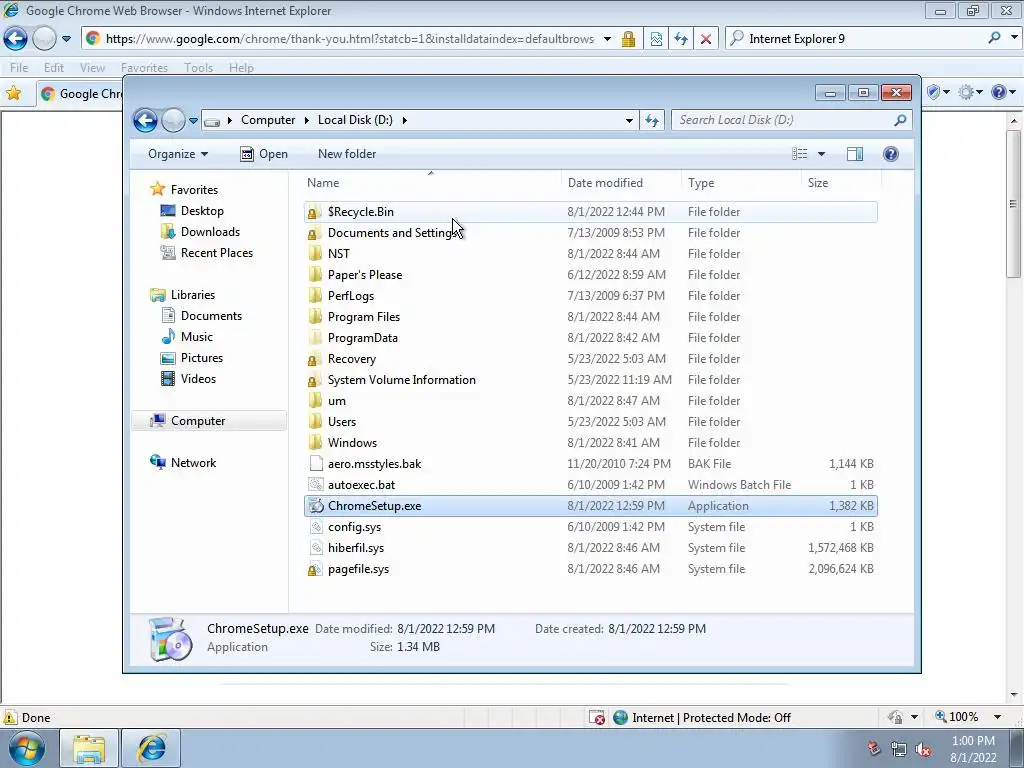The image size is (1024, 768).
Task: Click the change view icon
Action: pyautogui.click(x=800, y=154)
